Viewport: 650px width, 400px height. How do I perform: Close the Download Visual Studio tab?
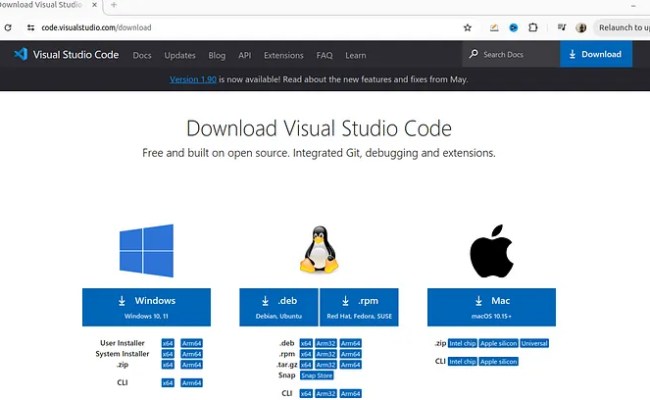point(95,5)
